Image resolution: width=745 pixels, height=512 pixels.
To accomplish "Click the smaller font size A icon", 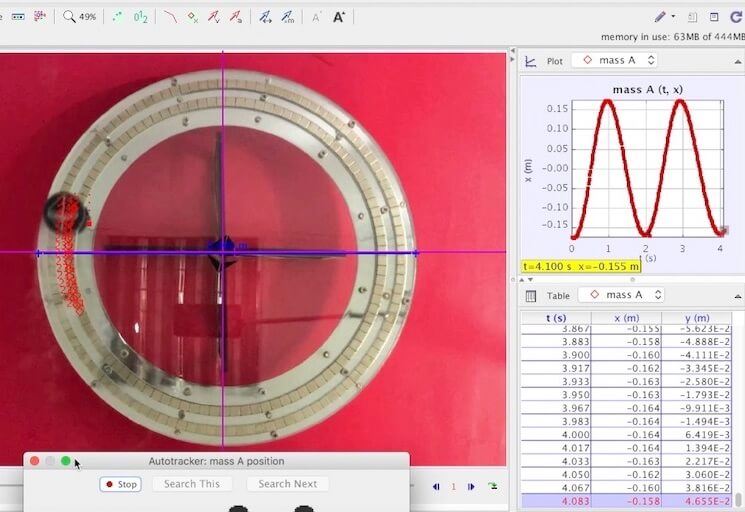I will (316, 17).
